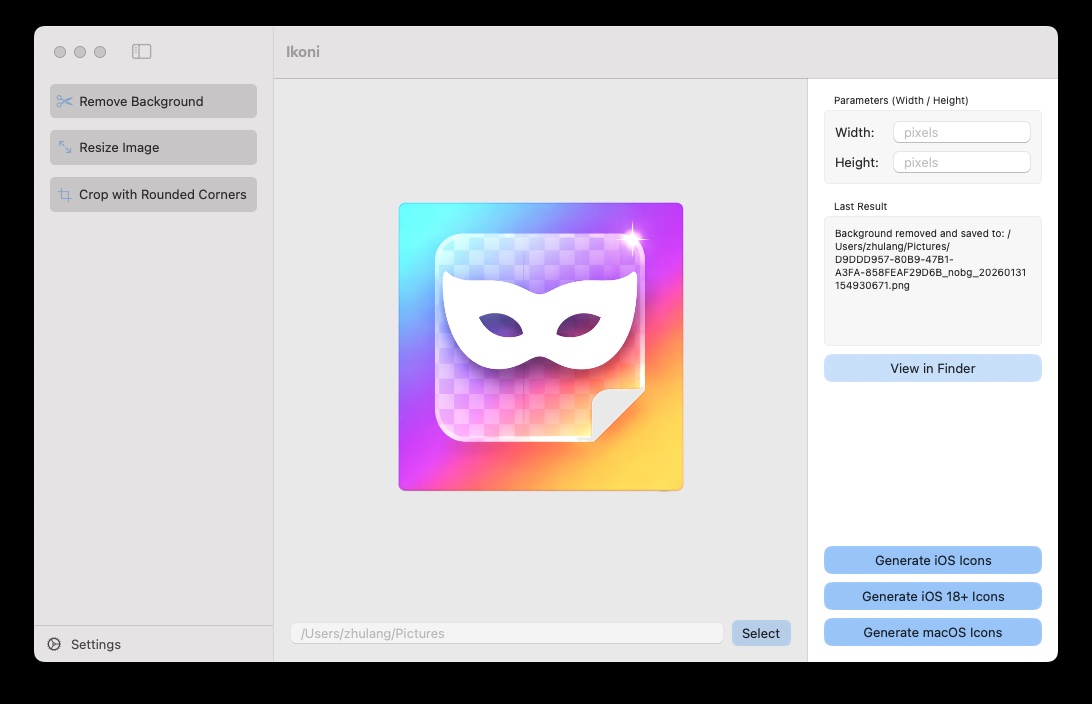Image resolution: width=1092 pixels, height=704 pixels.
Task: Focus the Height pixels field
Action: coord(961,162)
